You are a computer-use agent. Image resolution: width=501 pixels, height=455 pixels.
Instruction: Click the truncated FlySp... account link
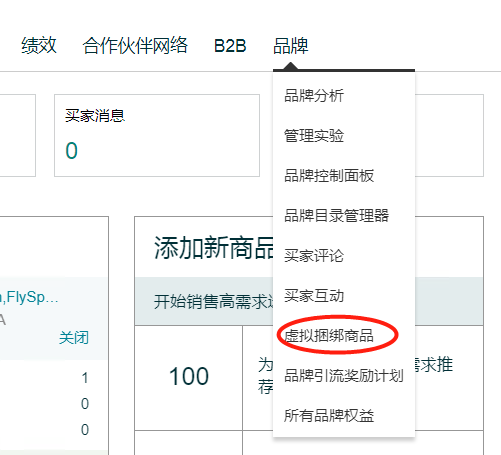click(29, 297)
